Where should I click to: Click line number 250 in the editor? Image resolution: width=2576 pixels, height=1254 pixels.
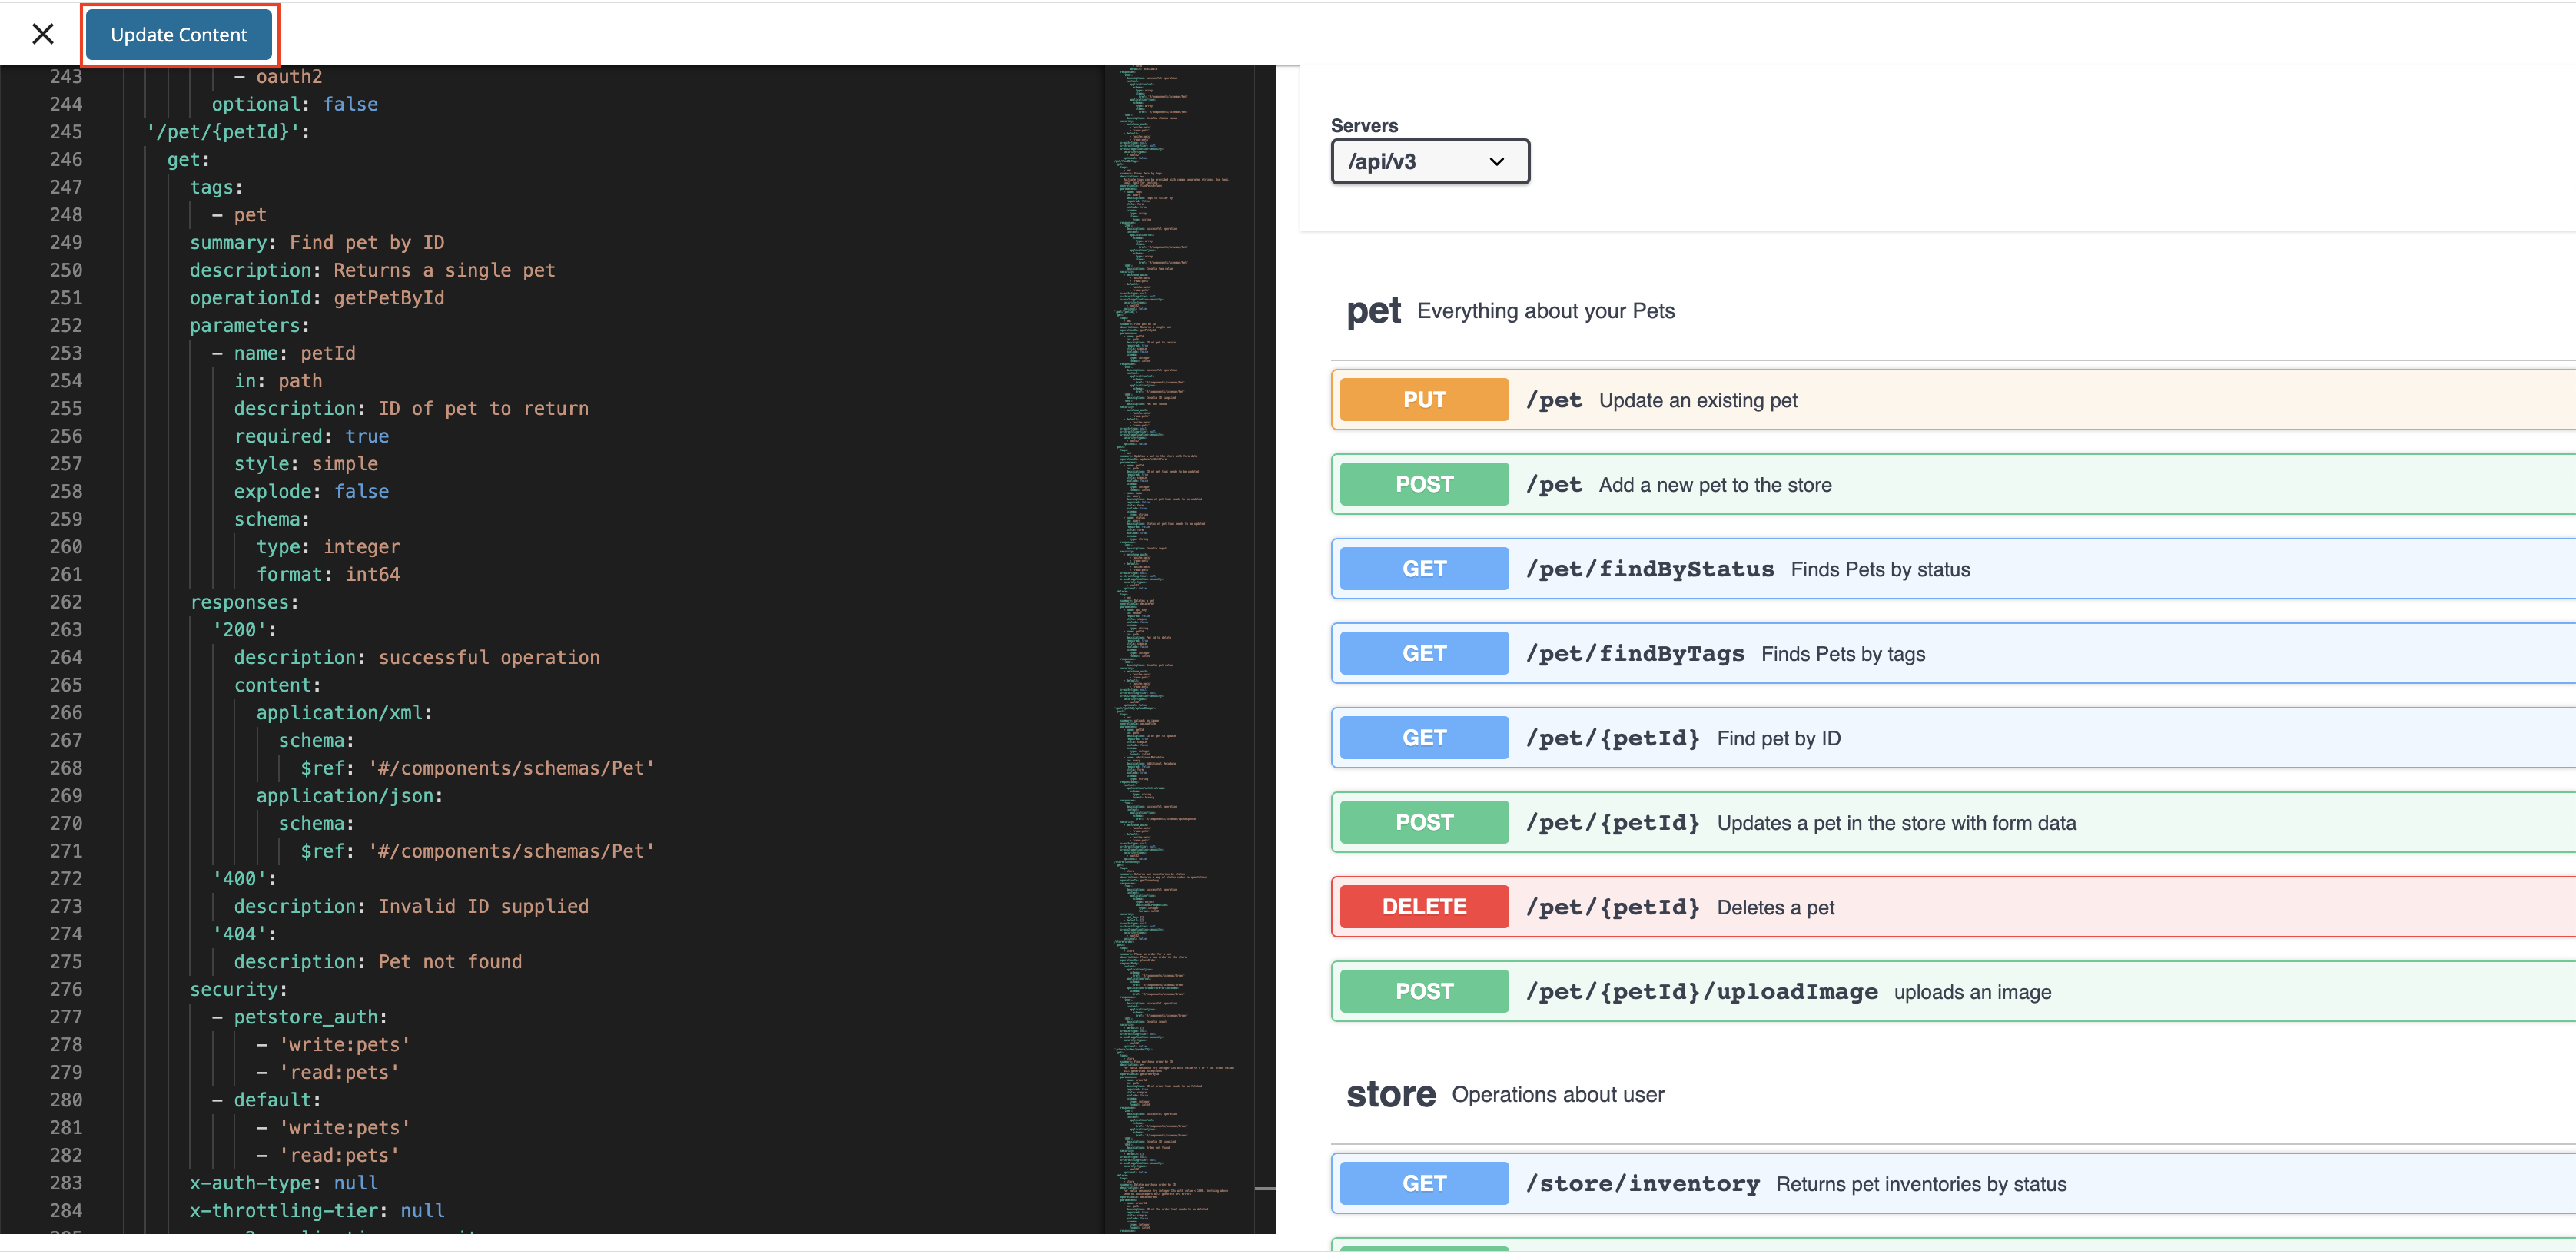(x=66, y=270)
